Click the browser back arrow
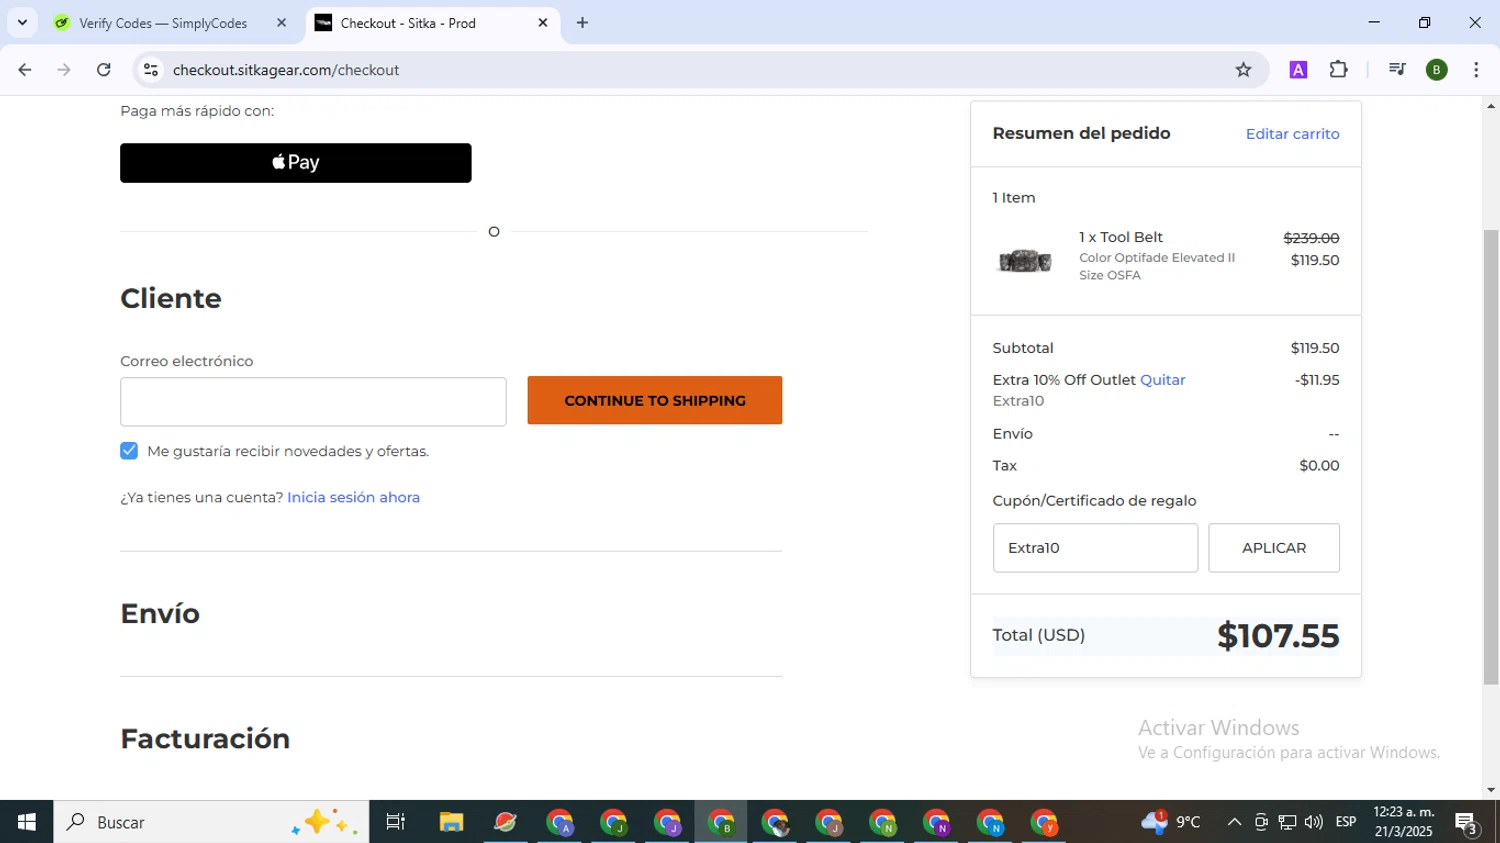Image resolution: width=1500 pixels, height=843 pixels. 25,70
